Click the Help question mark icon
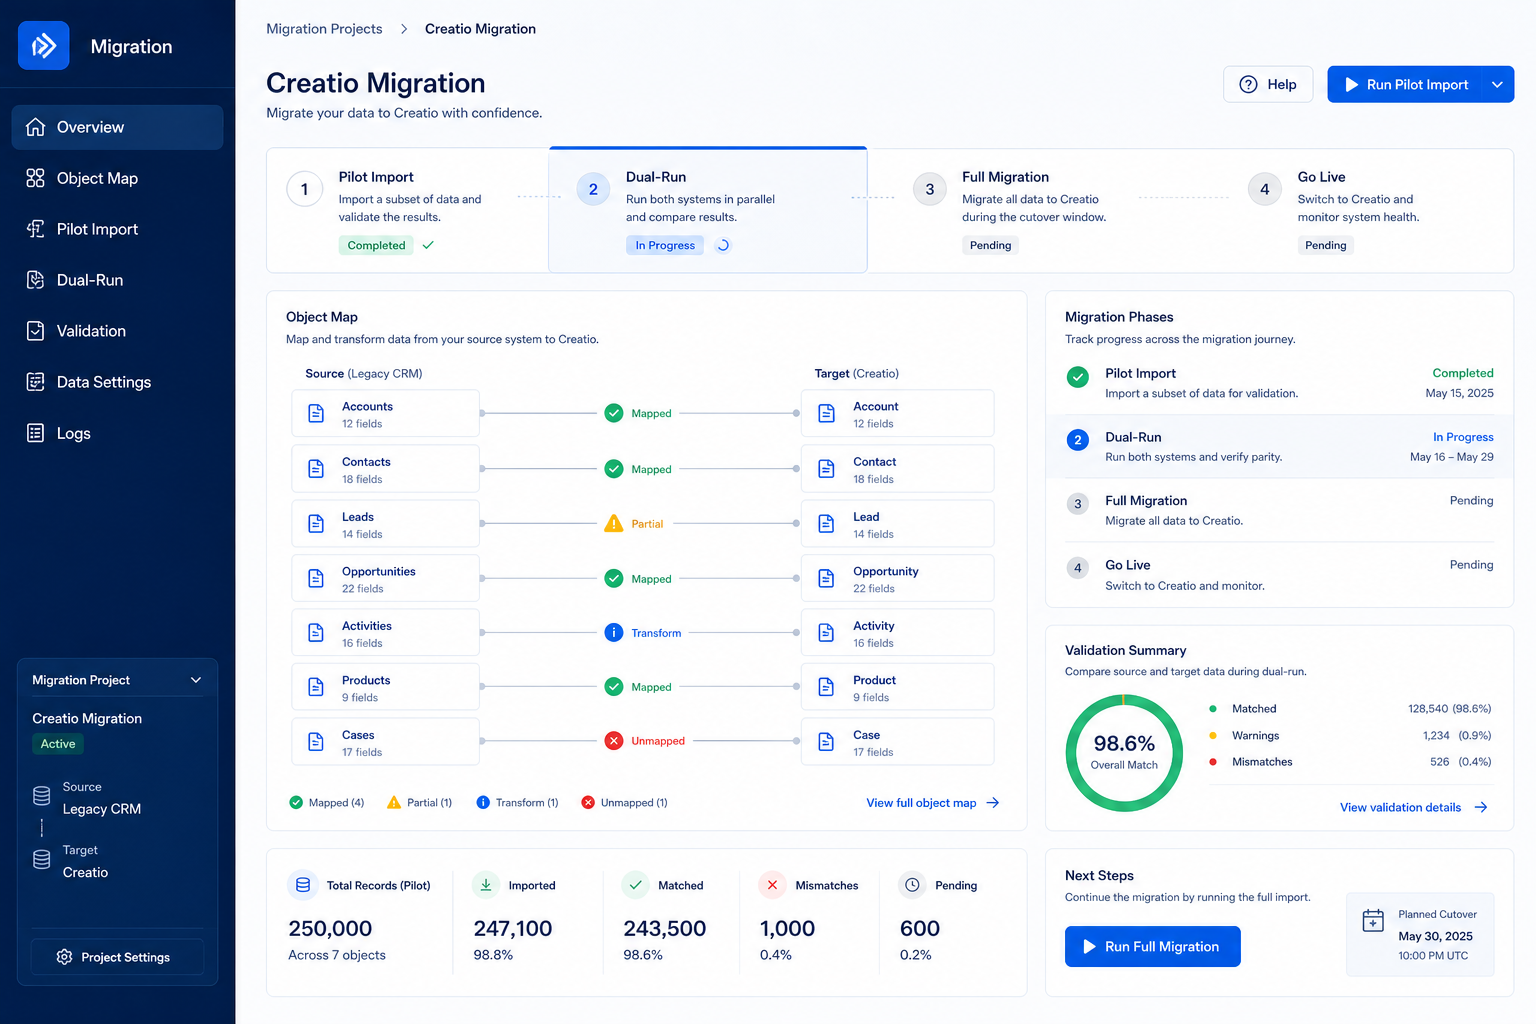 pyautogui.click(x=1248, y=85)
